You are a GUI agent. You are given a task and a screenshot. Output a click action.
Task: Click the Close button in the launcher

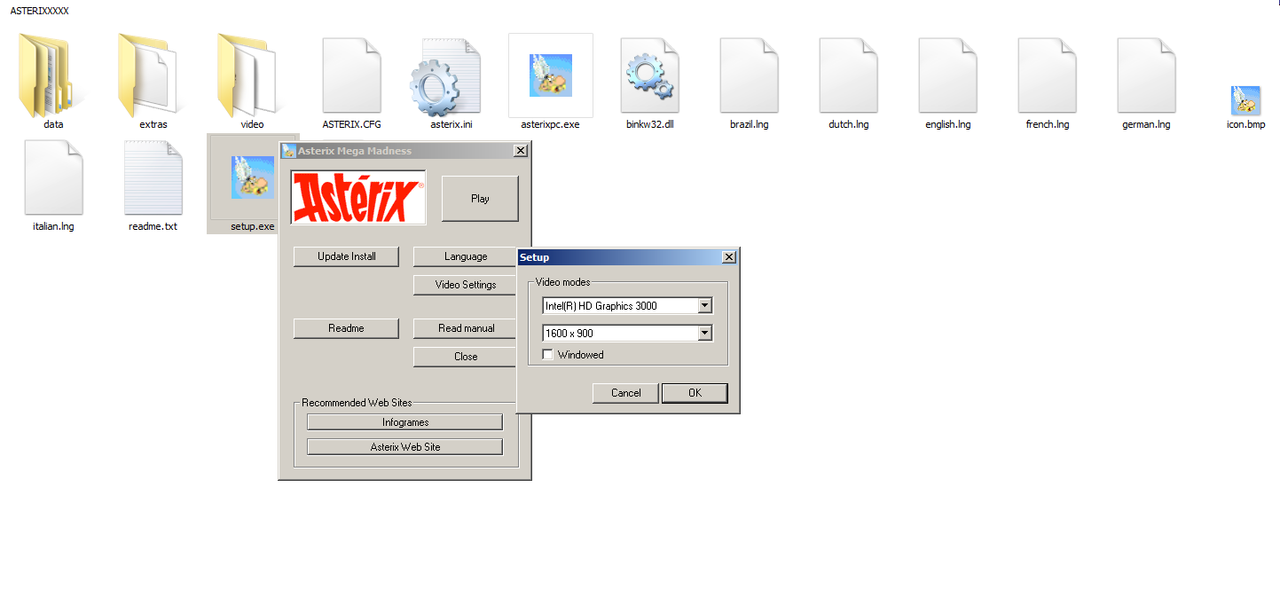(x=466, y=357)
